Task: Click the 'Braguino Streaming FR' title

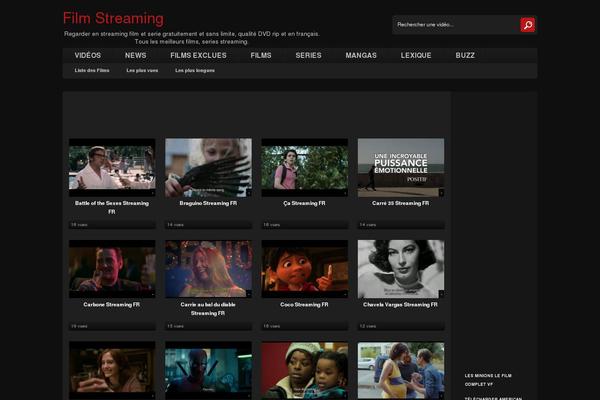Action: pyautogui.click(x=208, y=203)
